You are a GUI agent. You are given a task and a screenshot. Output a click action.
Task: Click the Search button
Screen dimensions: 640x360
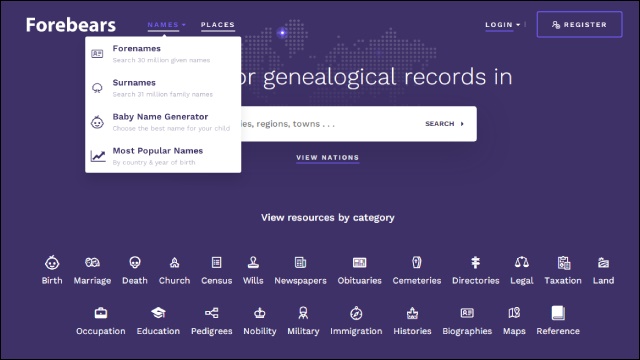(x=444, y=124)
